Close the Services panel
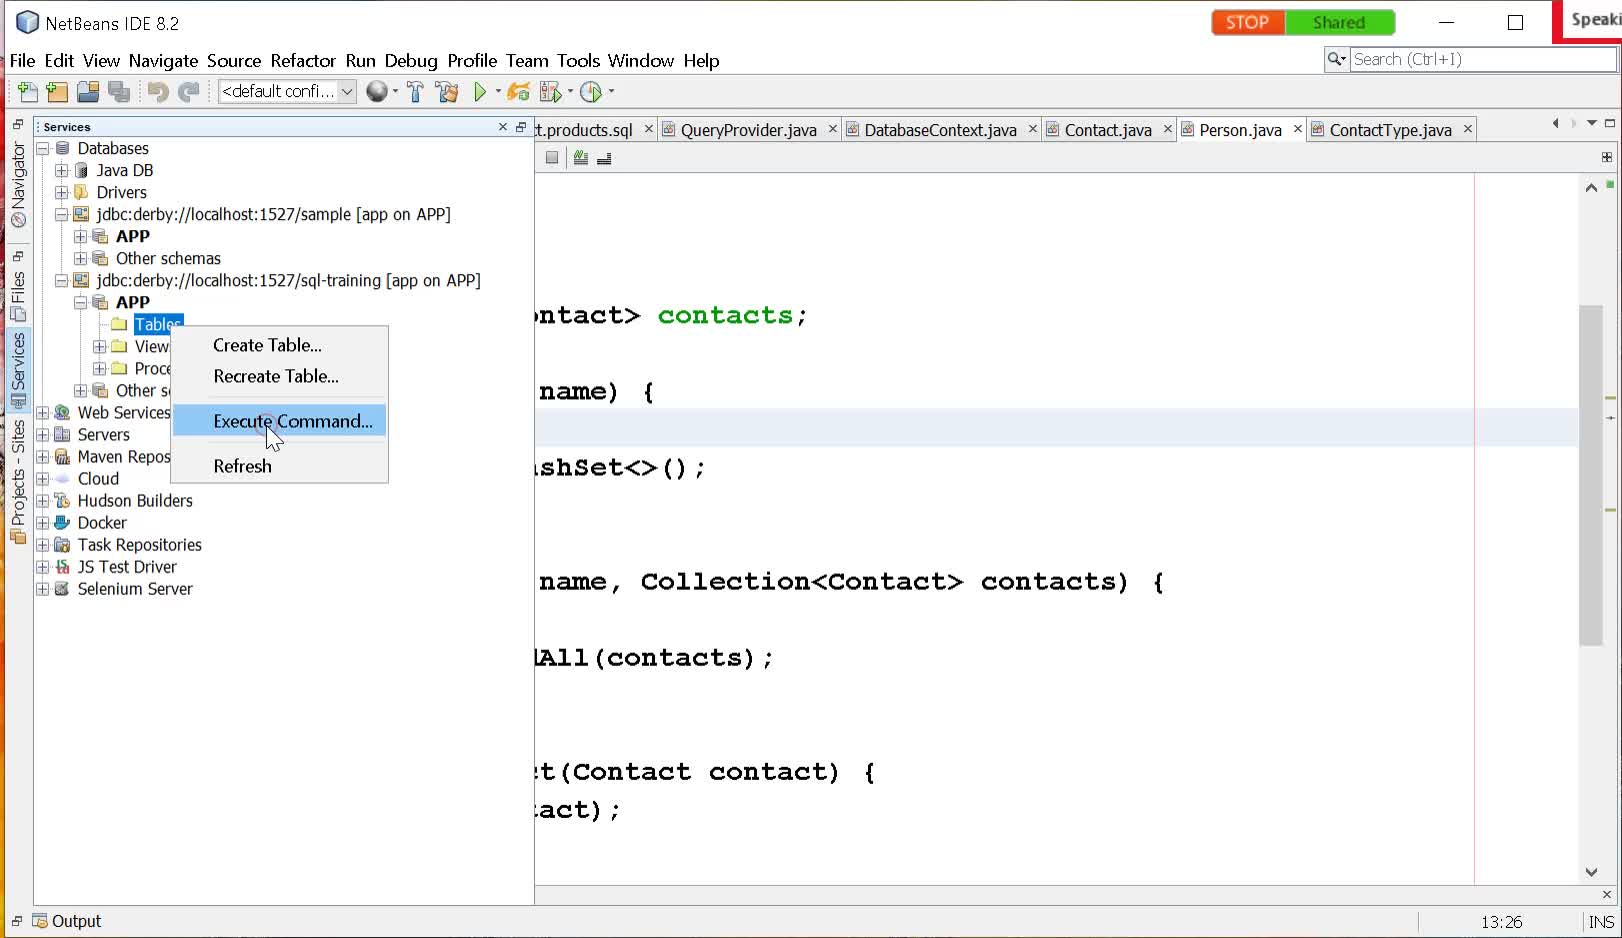 point(503,127)
